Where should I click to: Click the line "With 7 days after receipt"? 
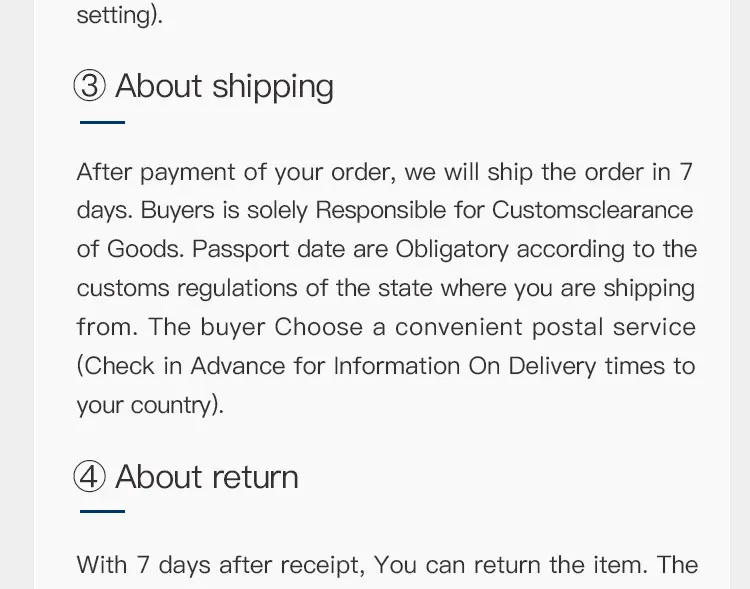point(221,565)
